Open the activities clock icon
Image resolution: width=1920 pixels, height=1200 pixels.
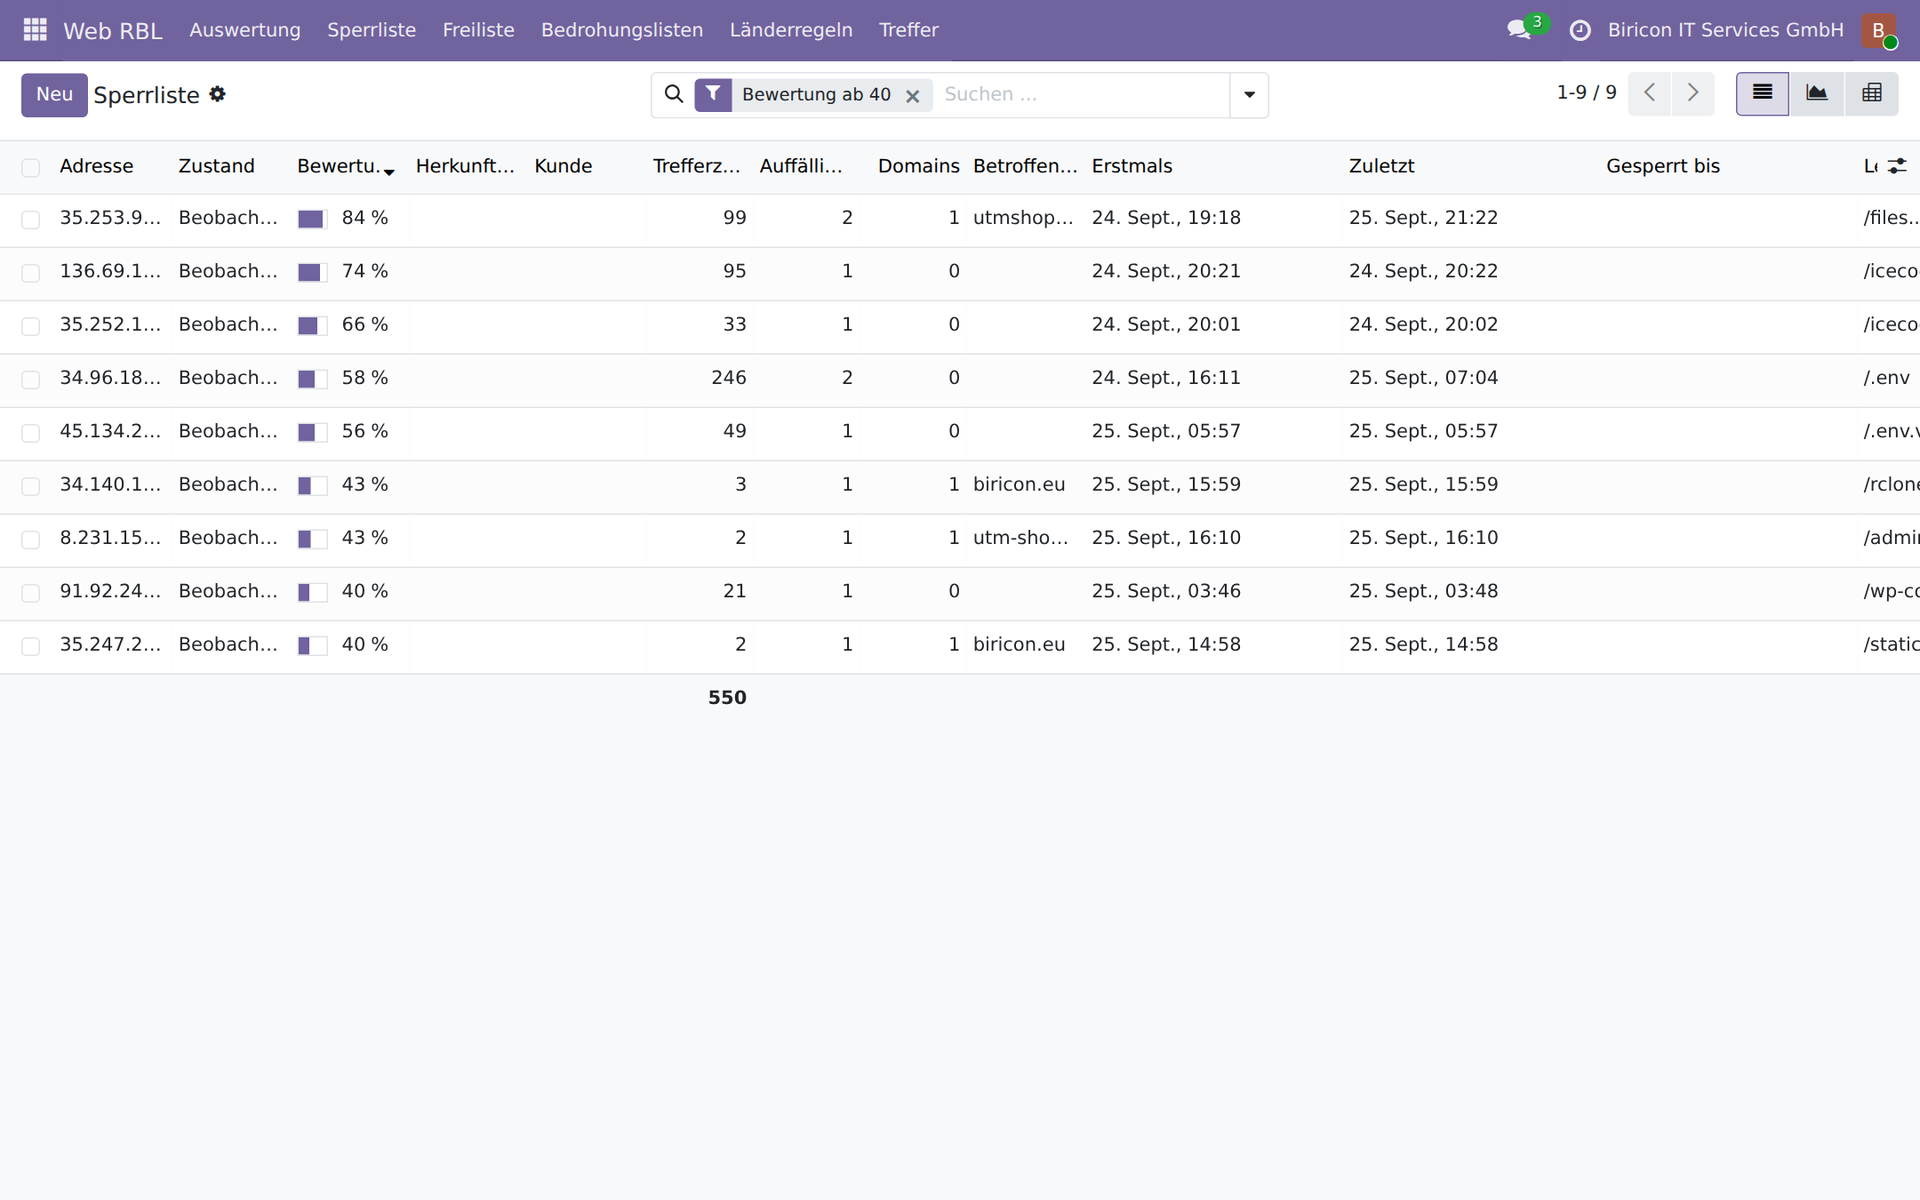[x=1580, y=31]
